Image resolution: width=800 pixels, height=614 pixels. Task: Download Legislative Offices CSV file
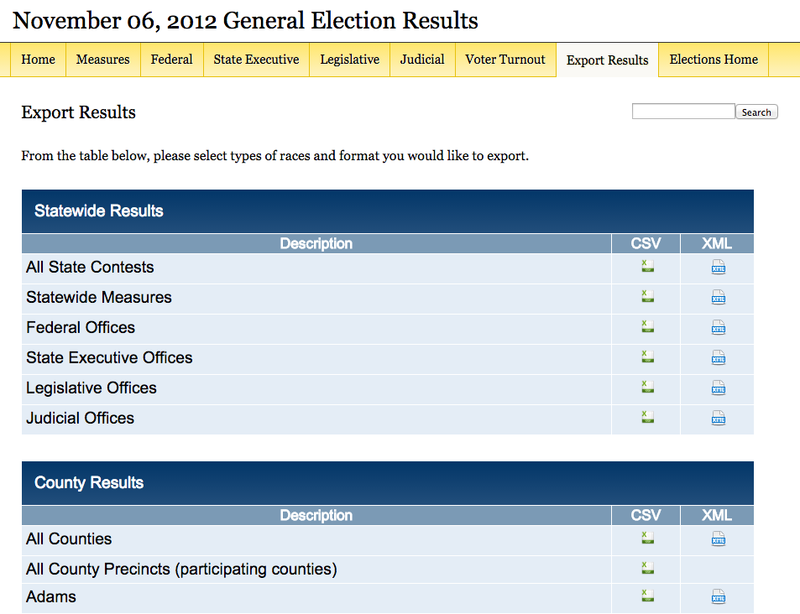(x=646, y=387)
